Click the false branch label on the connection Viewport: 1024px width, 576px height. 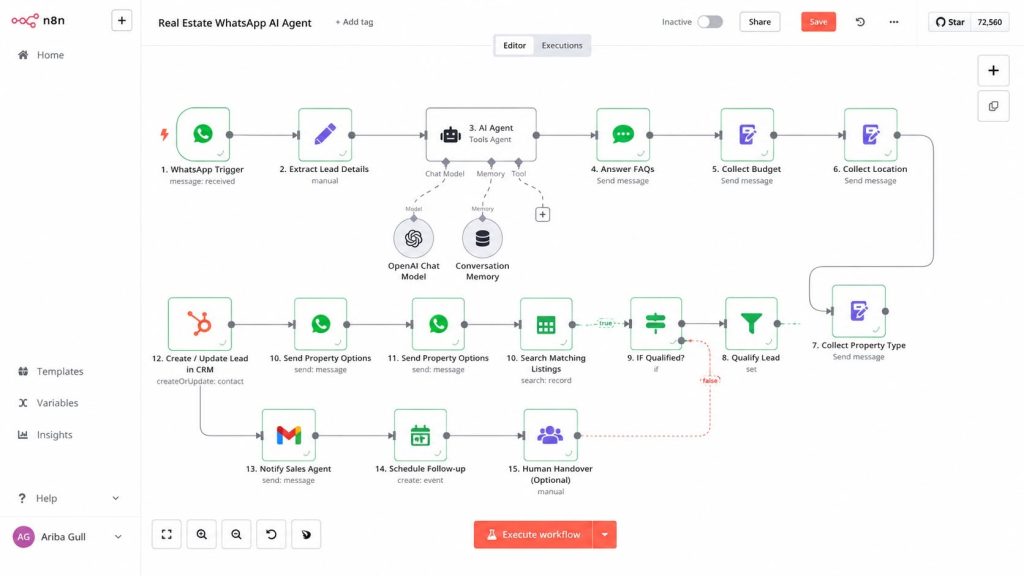[x=710, y=380]
